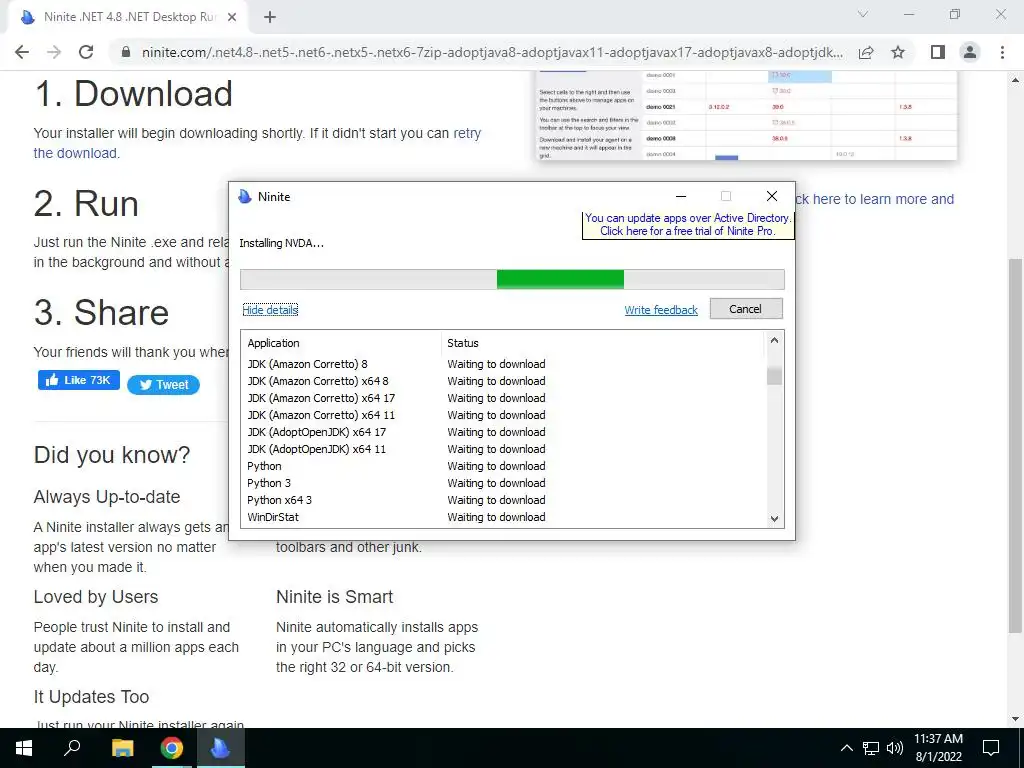
Task: Click here to learn more link
Action: coord(874,199)
